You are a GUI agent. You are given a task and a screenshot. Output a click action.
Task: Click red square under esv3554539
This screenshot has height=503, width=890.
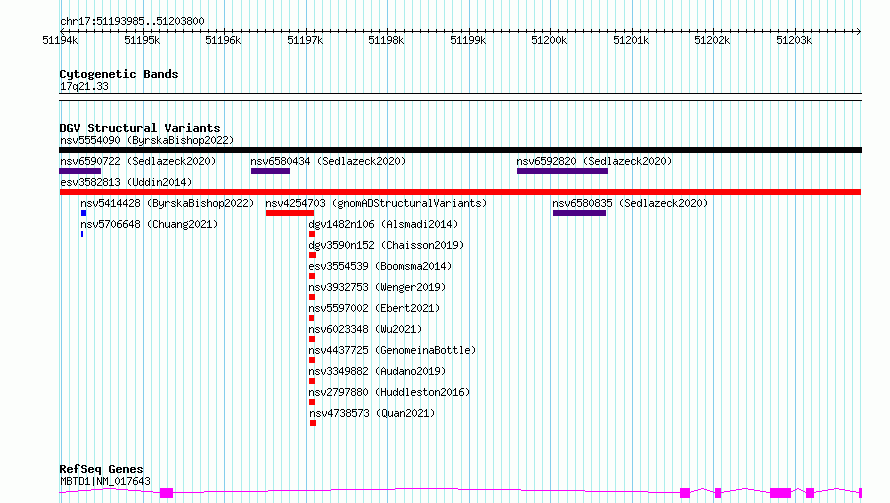click(x=312, y=276)
